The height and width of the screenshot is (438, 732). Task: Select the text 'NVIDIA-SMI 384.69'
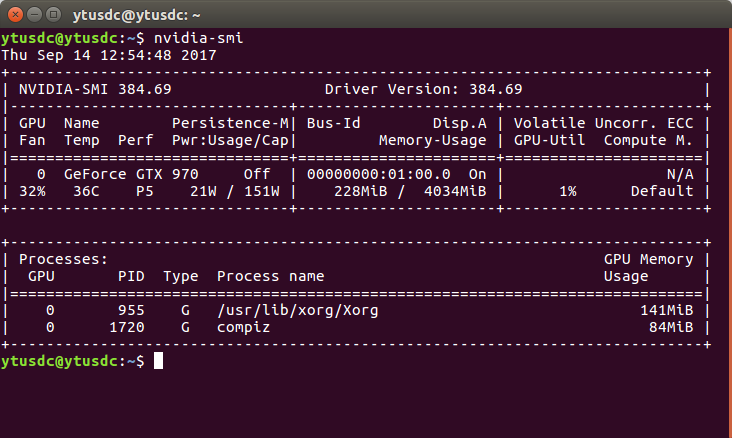point(95,89)
